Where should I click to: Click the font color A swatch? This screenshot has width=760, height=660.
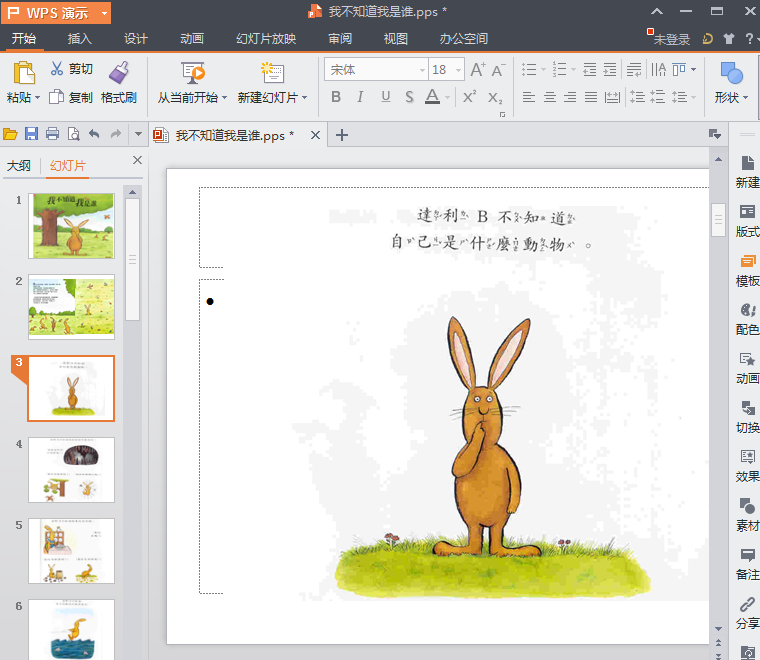coord(432,97)
